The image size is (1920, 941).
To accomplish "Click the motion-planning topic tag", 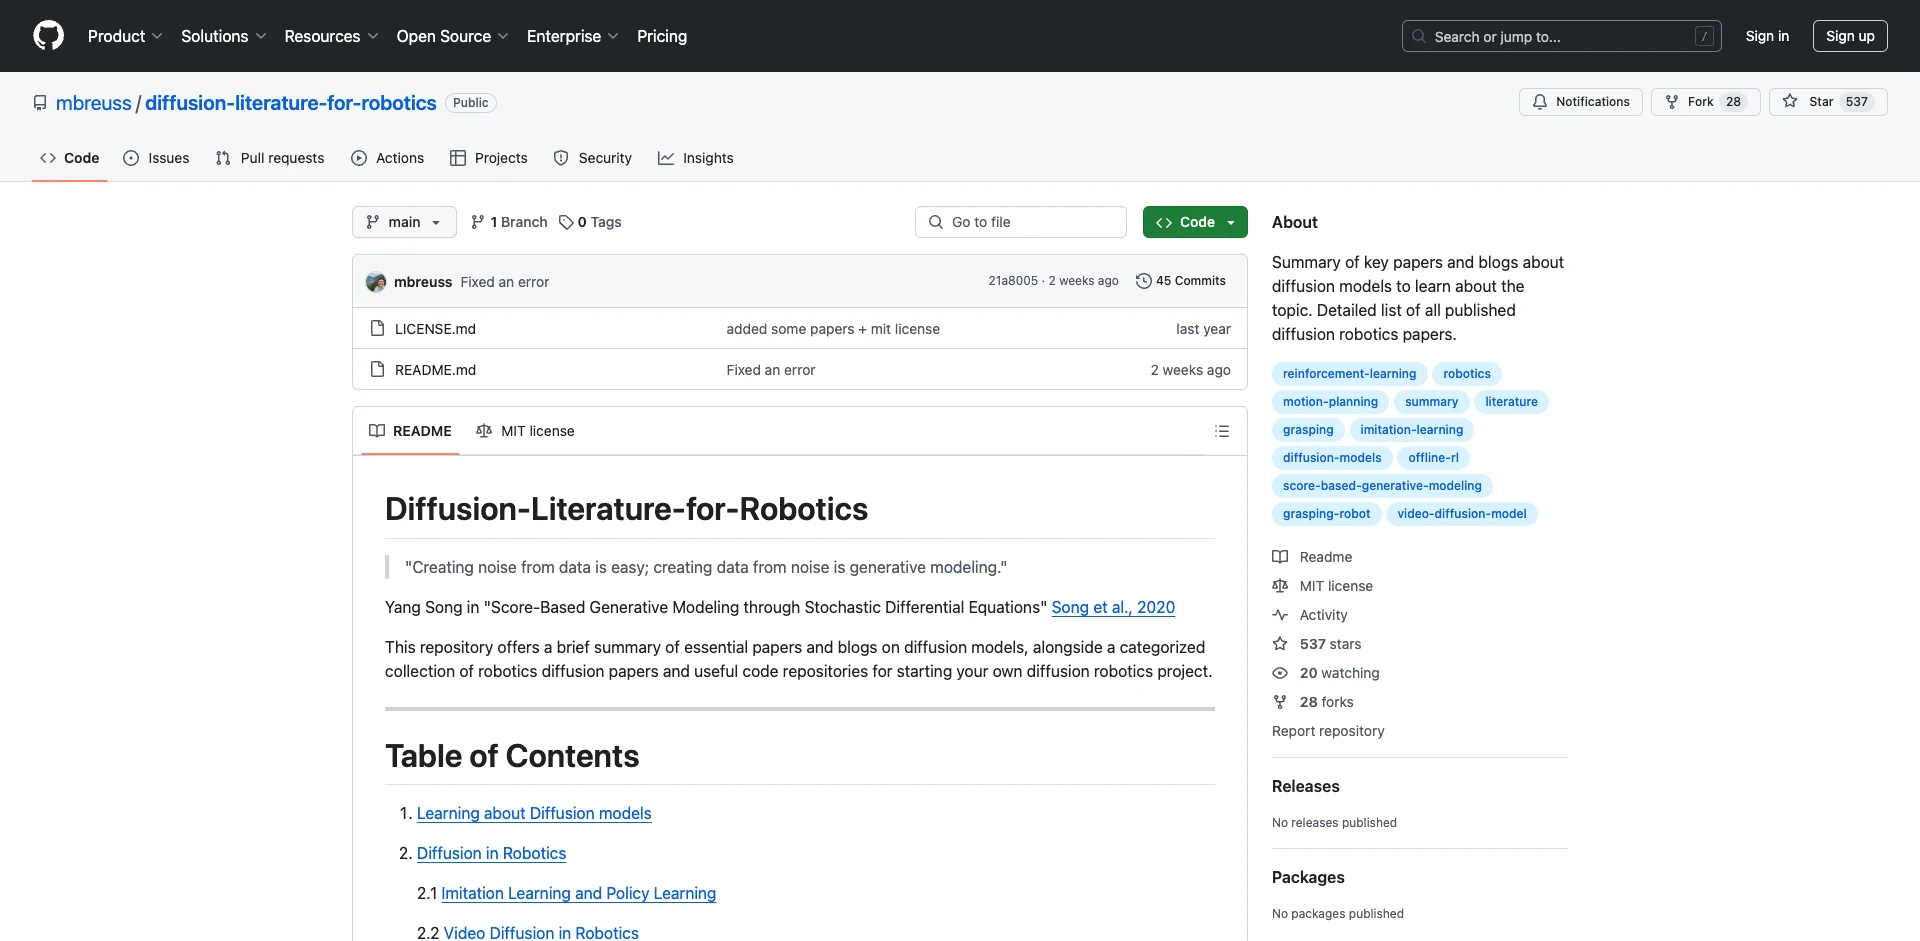I will point(1330,402).
